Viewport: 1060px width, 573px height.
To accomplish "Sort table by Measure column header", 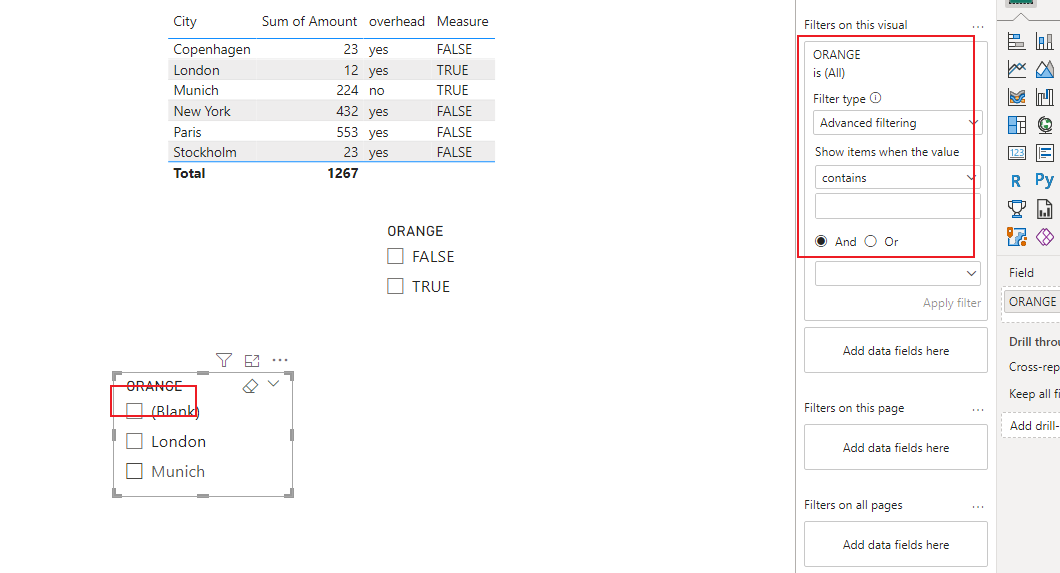I will 462,22.
